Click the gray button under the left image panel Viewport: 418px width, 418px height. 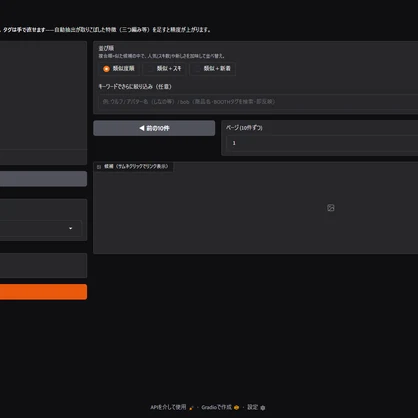(x=43, y=179)
